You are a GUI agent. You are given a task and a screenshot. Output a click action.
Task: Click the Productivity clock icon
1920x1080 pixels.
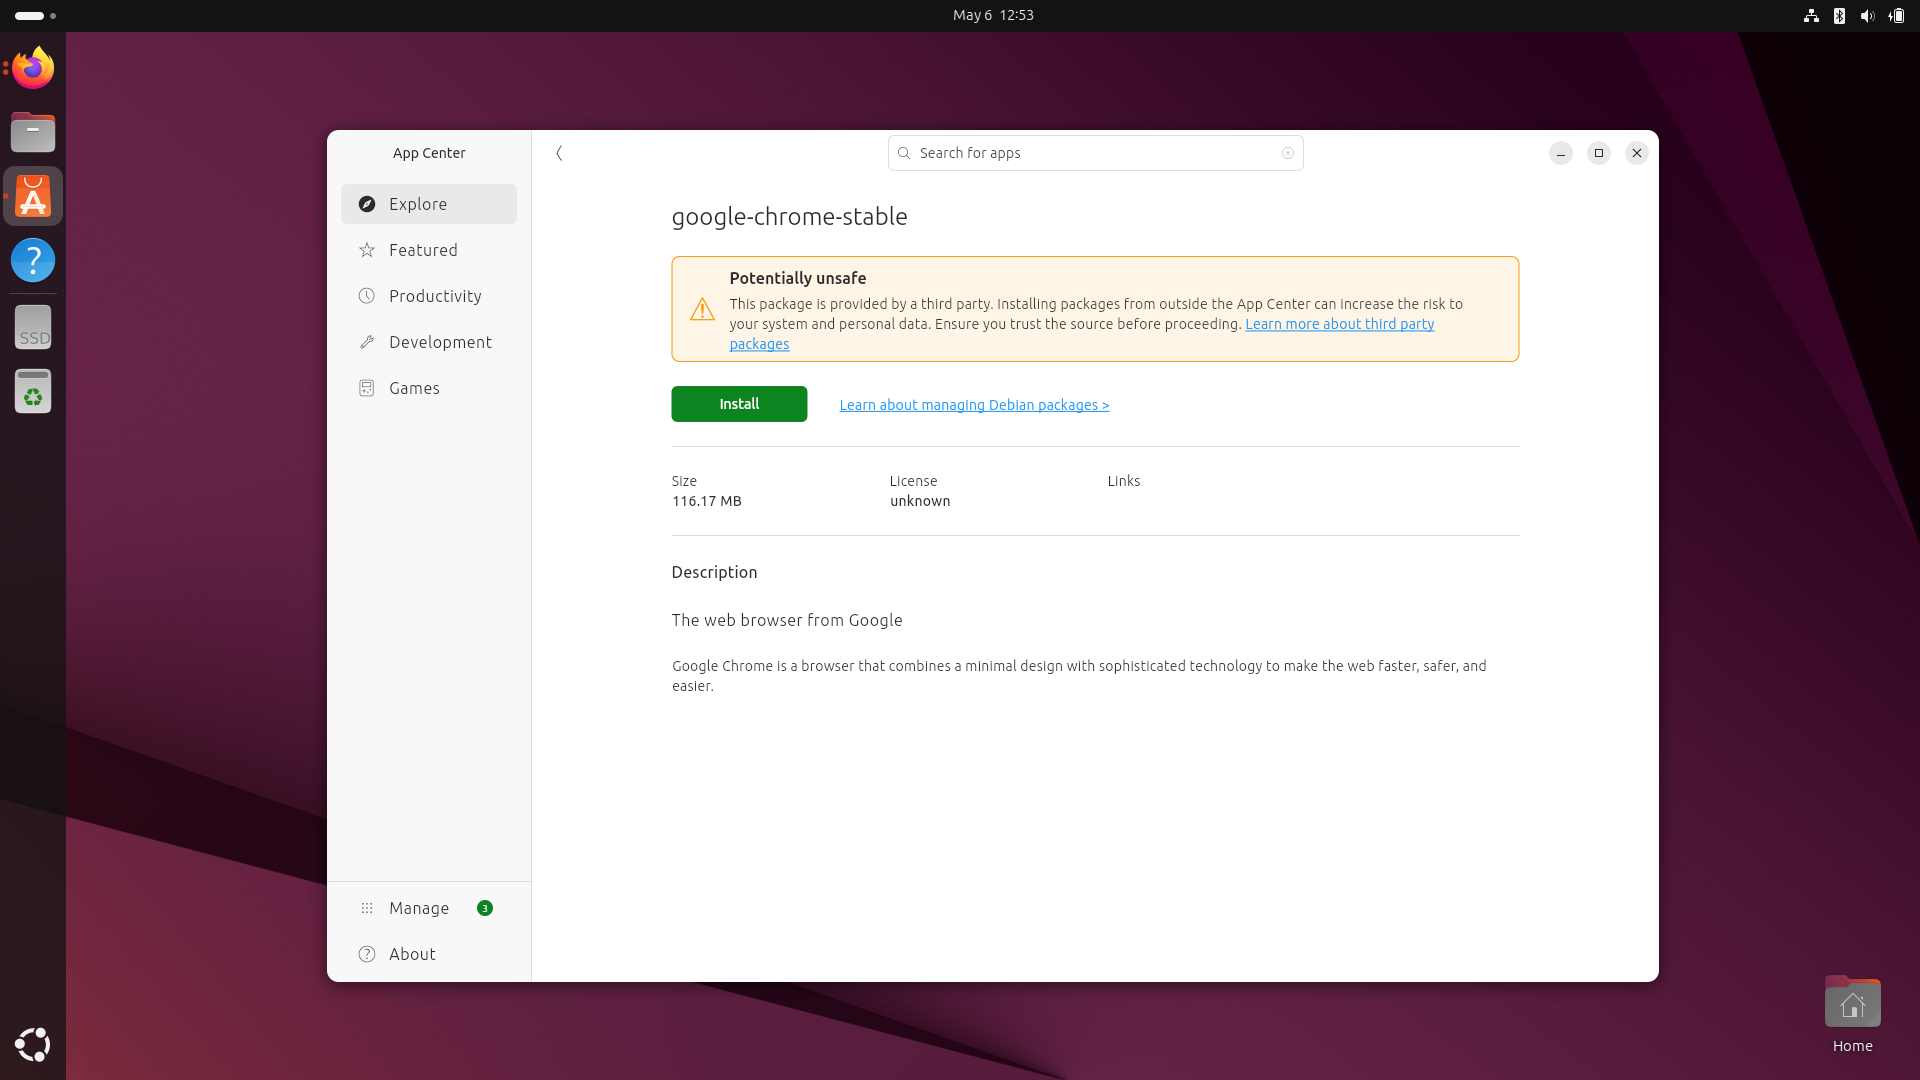(367, 296)
